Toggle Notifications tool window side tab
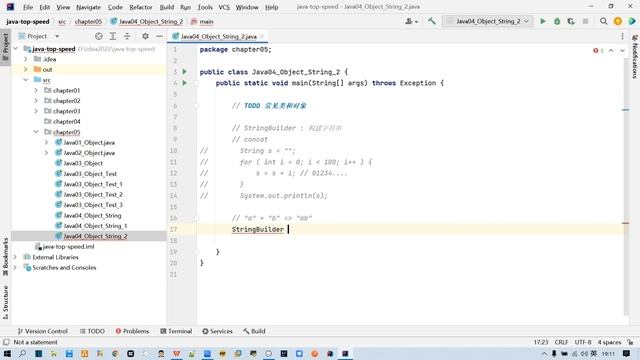The image size is (640, 360). click(635, 56)
